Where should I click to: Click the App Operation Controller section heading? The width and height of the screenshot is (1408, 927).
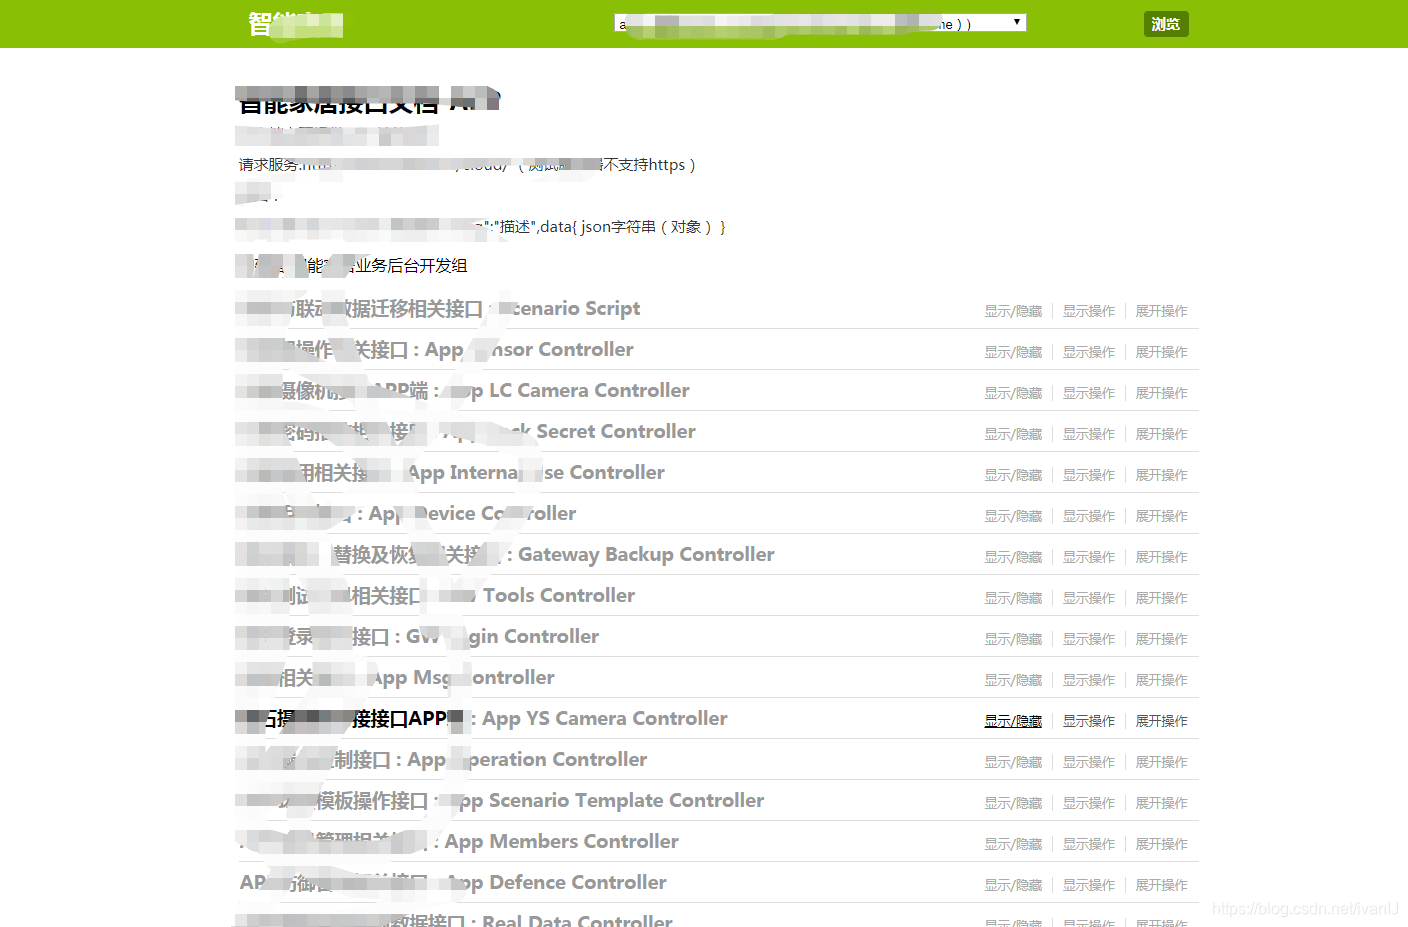pos(440,759)
